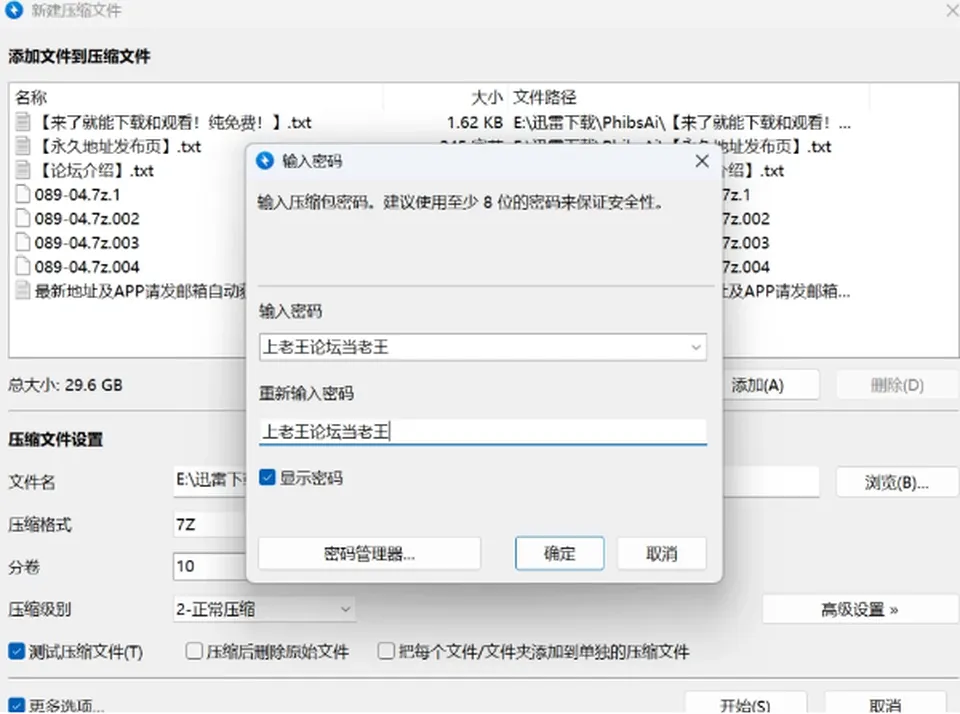Confirm the password with 确定

560,554
